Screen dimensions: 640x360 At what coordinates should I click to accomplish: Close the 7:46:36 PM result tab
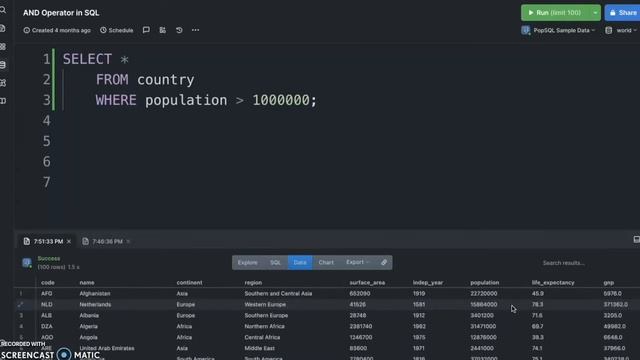pos(128,241)
